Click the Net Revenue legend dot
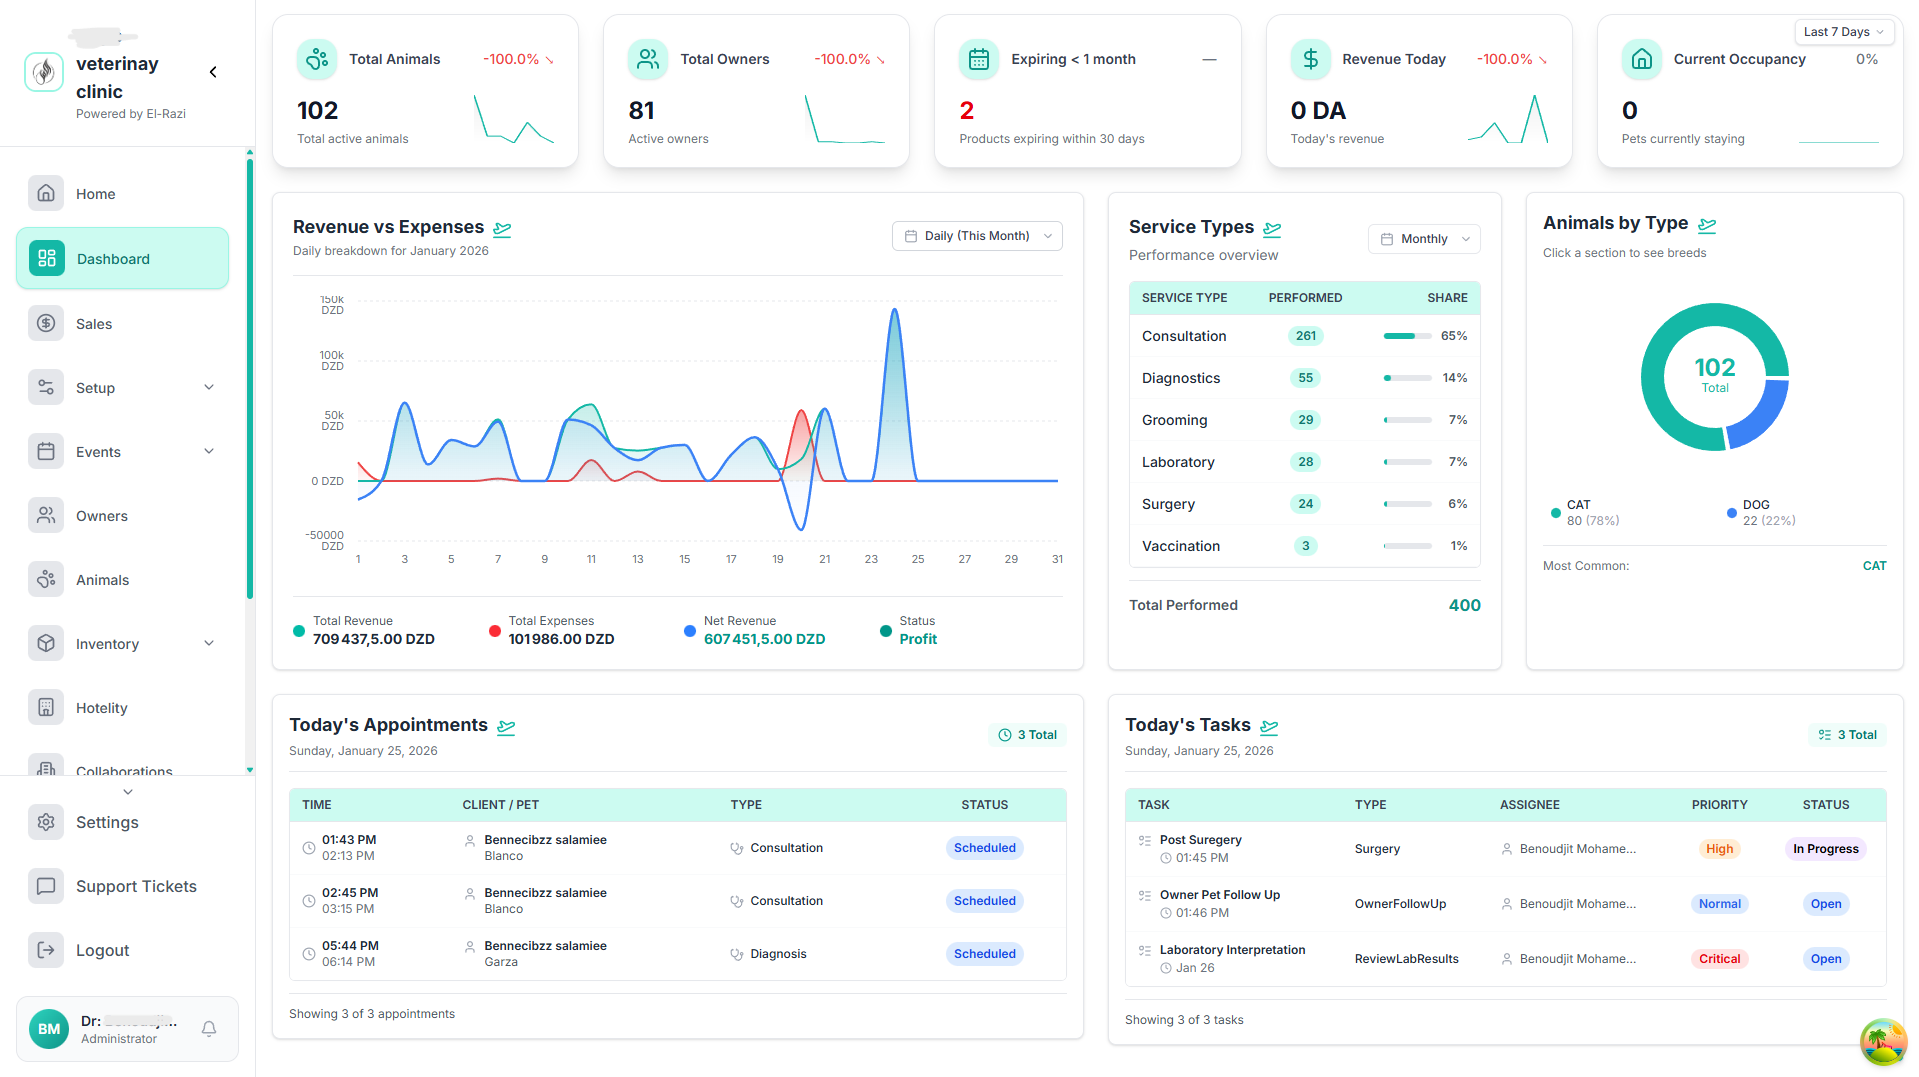The image size is (1919, 1077). [x=690, y=631]
